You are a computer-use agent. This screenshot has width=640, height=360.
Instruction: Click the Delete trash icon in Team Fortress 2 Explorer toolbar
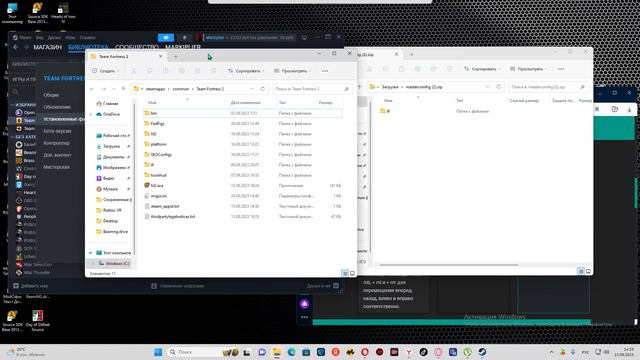213,71
